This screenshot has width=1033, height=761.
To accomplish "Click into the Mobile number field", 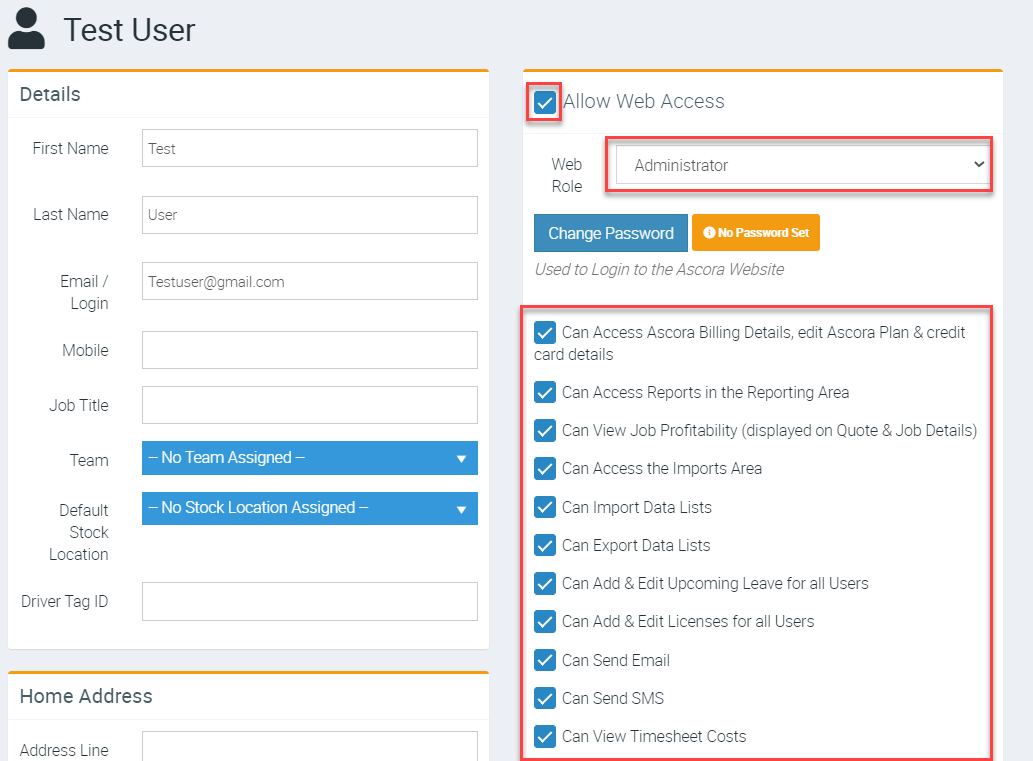I will tap(309, 350).
